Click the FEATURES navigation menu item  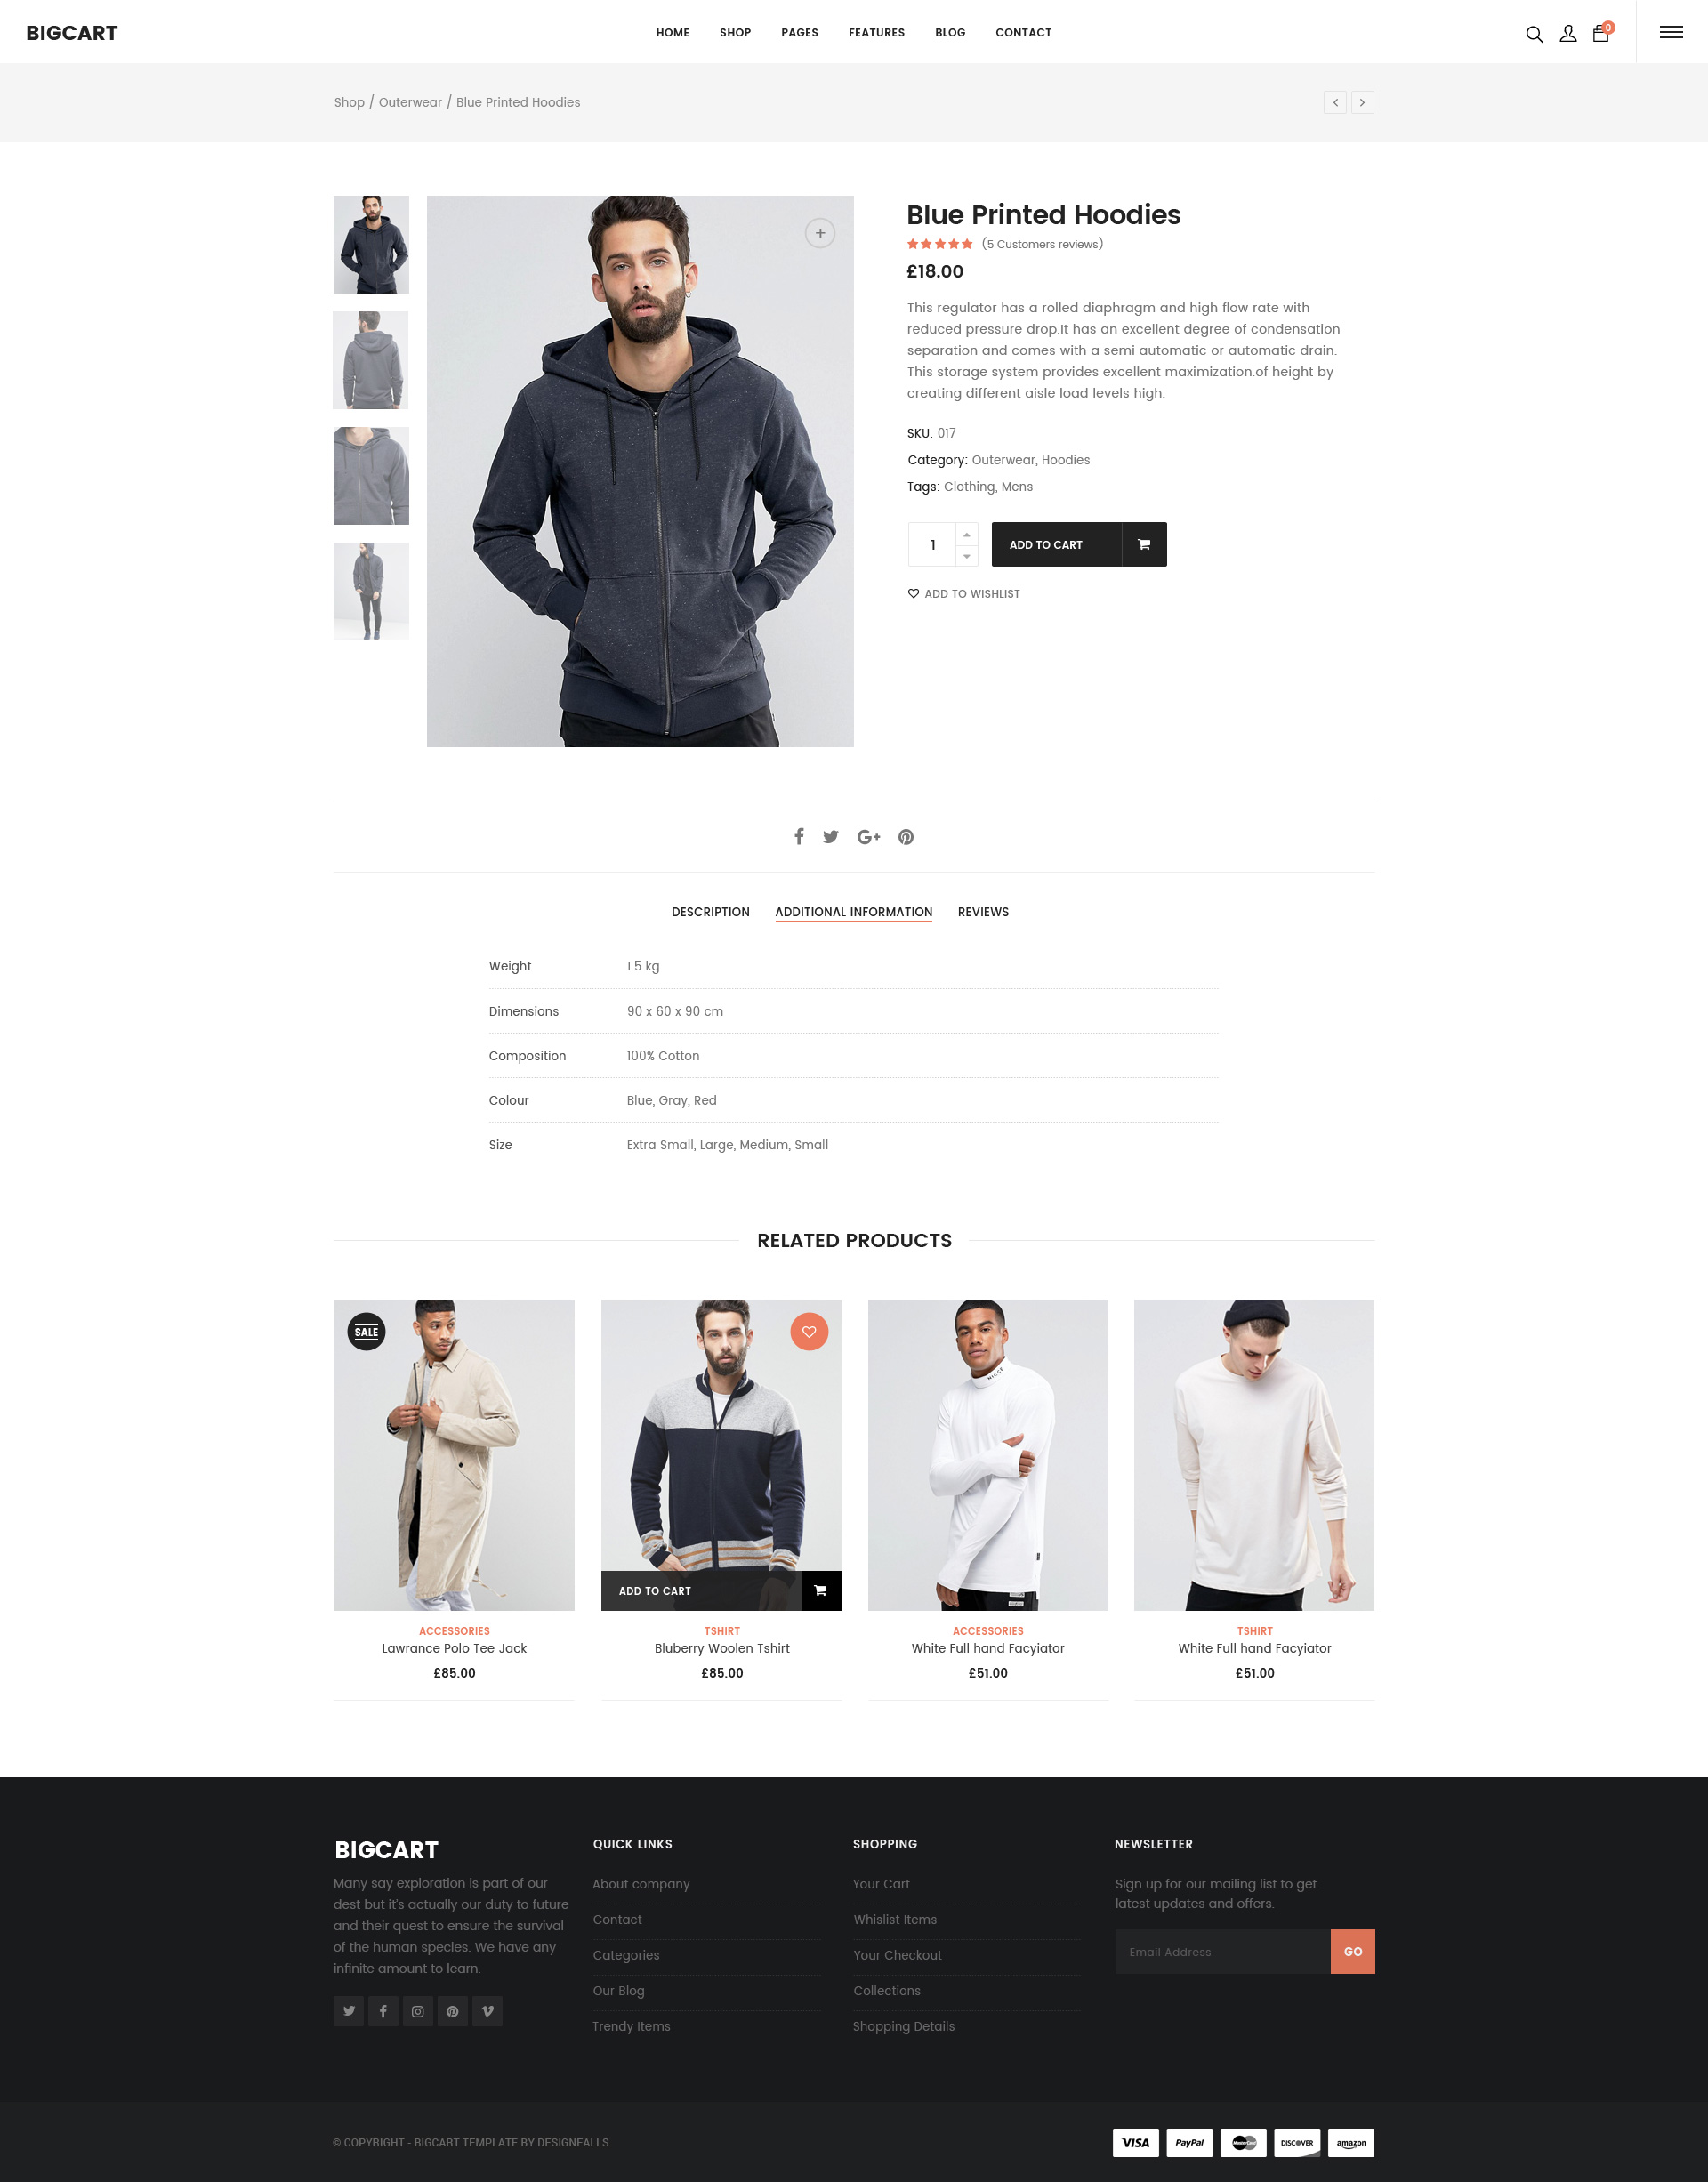pos(877,32)
